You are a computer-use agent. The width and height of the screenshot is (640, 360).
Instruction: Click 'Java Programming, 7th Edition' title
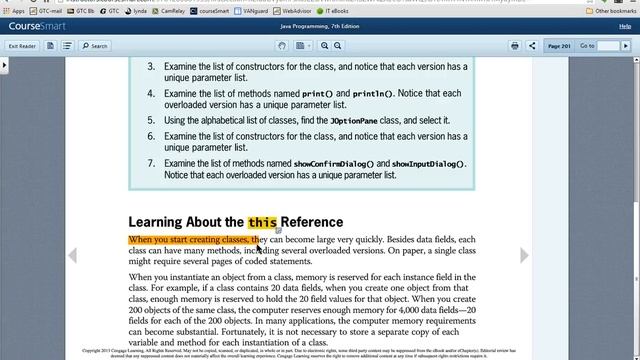pos(320,27)
